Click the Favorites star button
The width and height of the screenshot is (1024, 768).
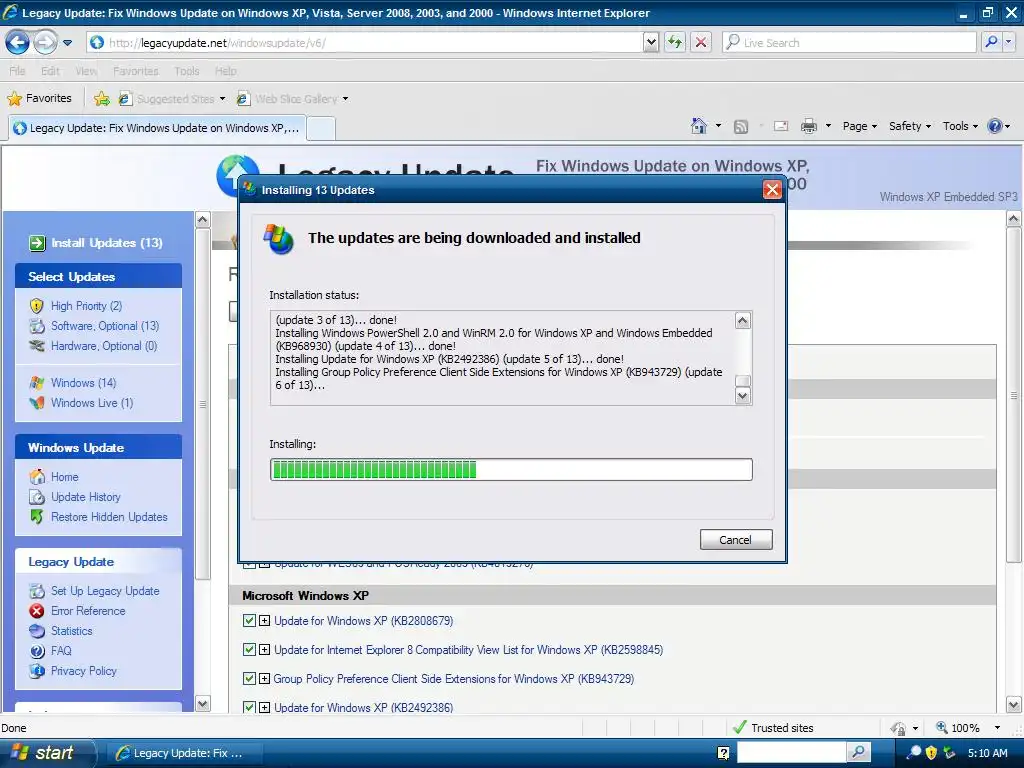click(x=39, y=99)
